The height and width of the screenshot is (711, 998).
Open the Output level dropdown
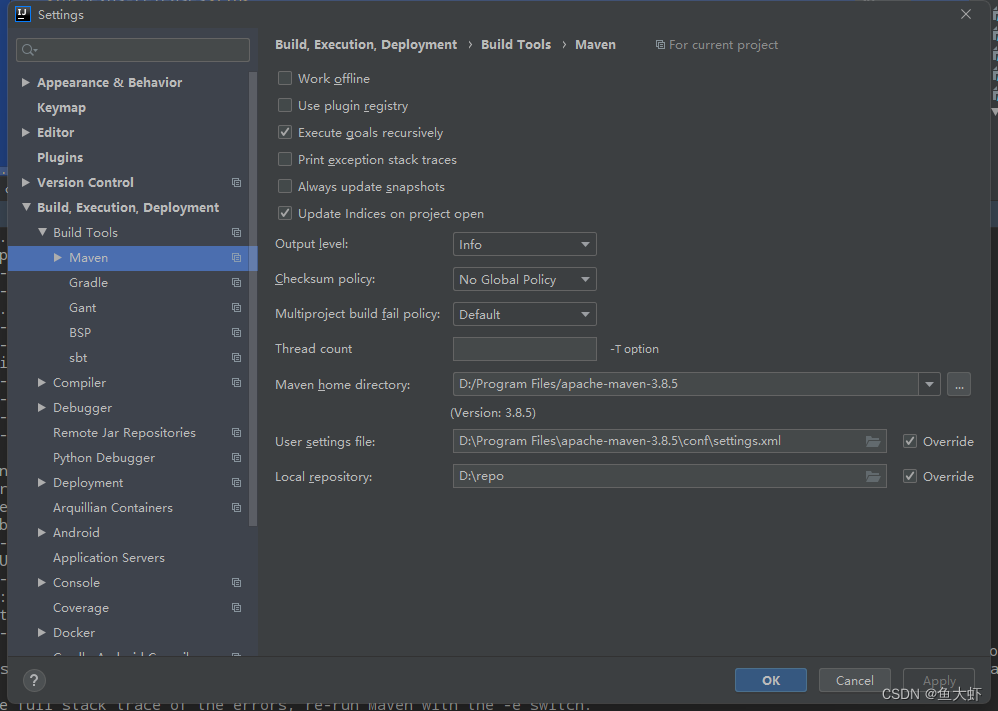point(524,244)
